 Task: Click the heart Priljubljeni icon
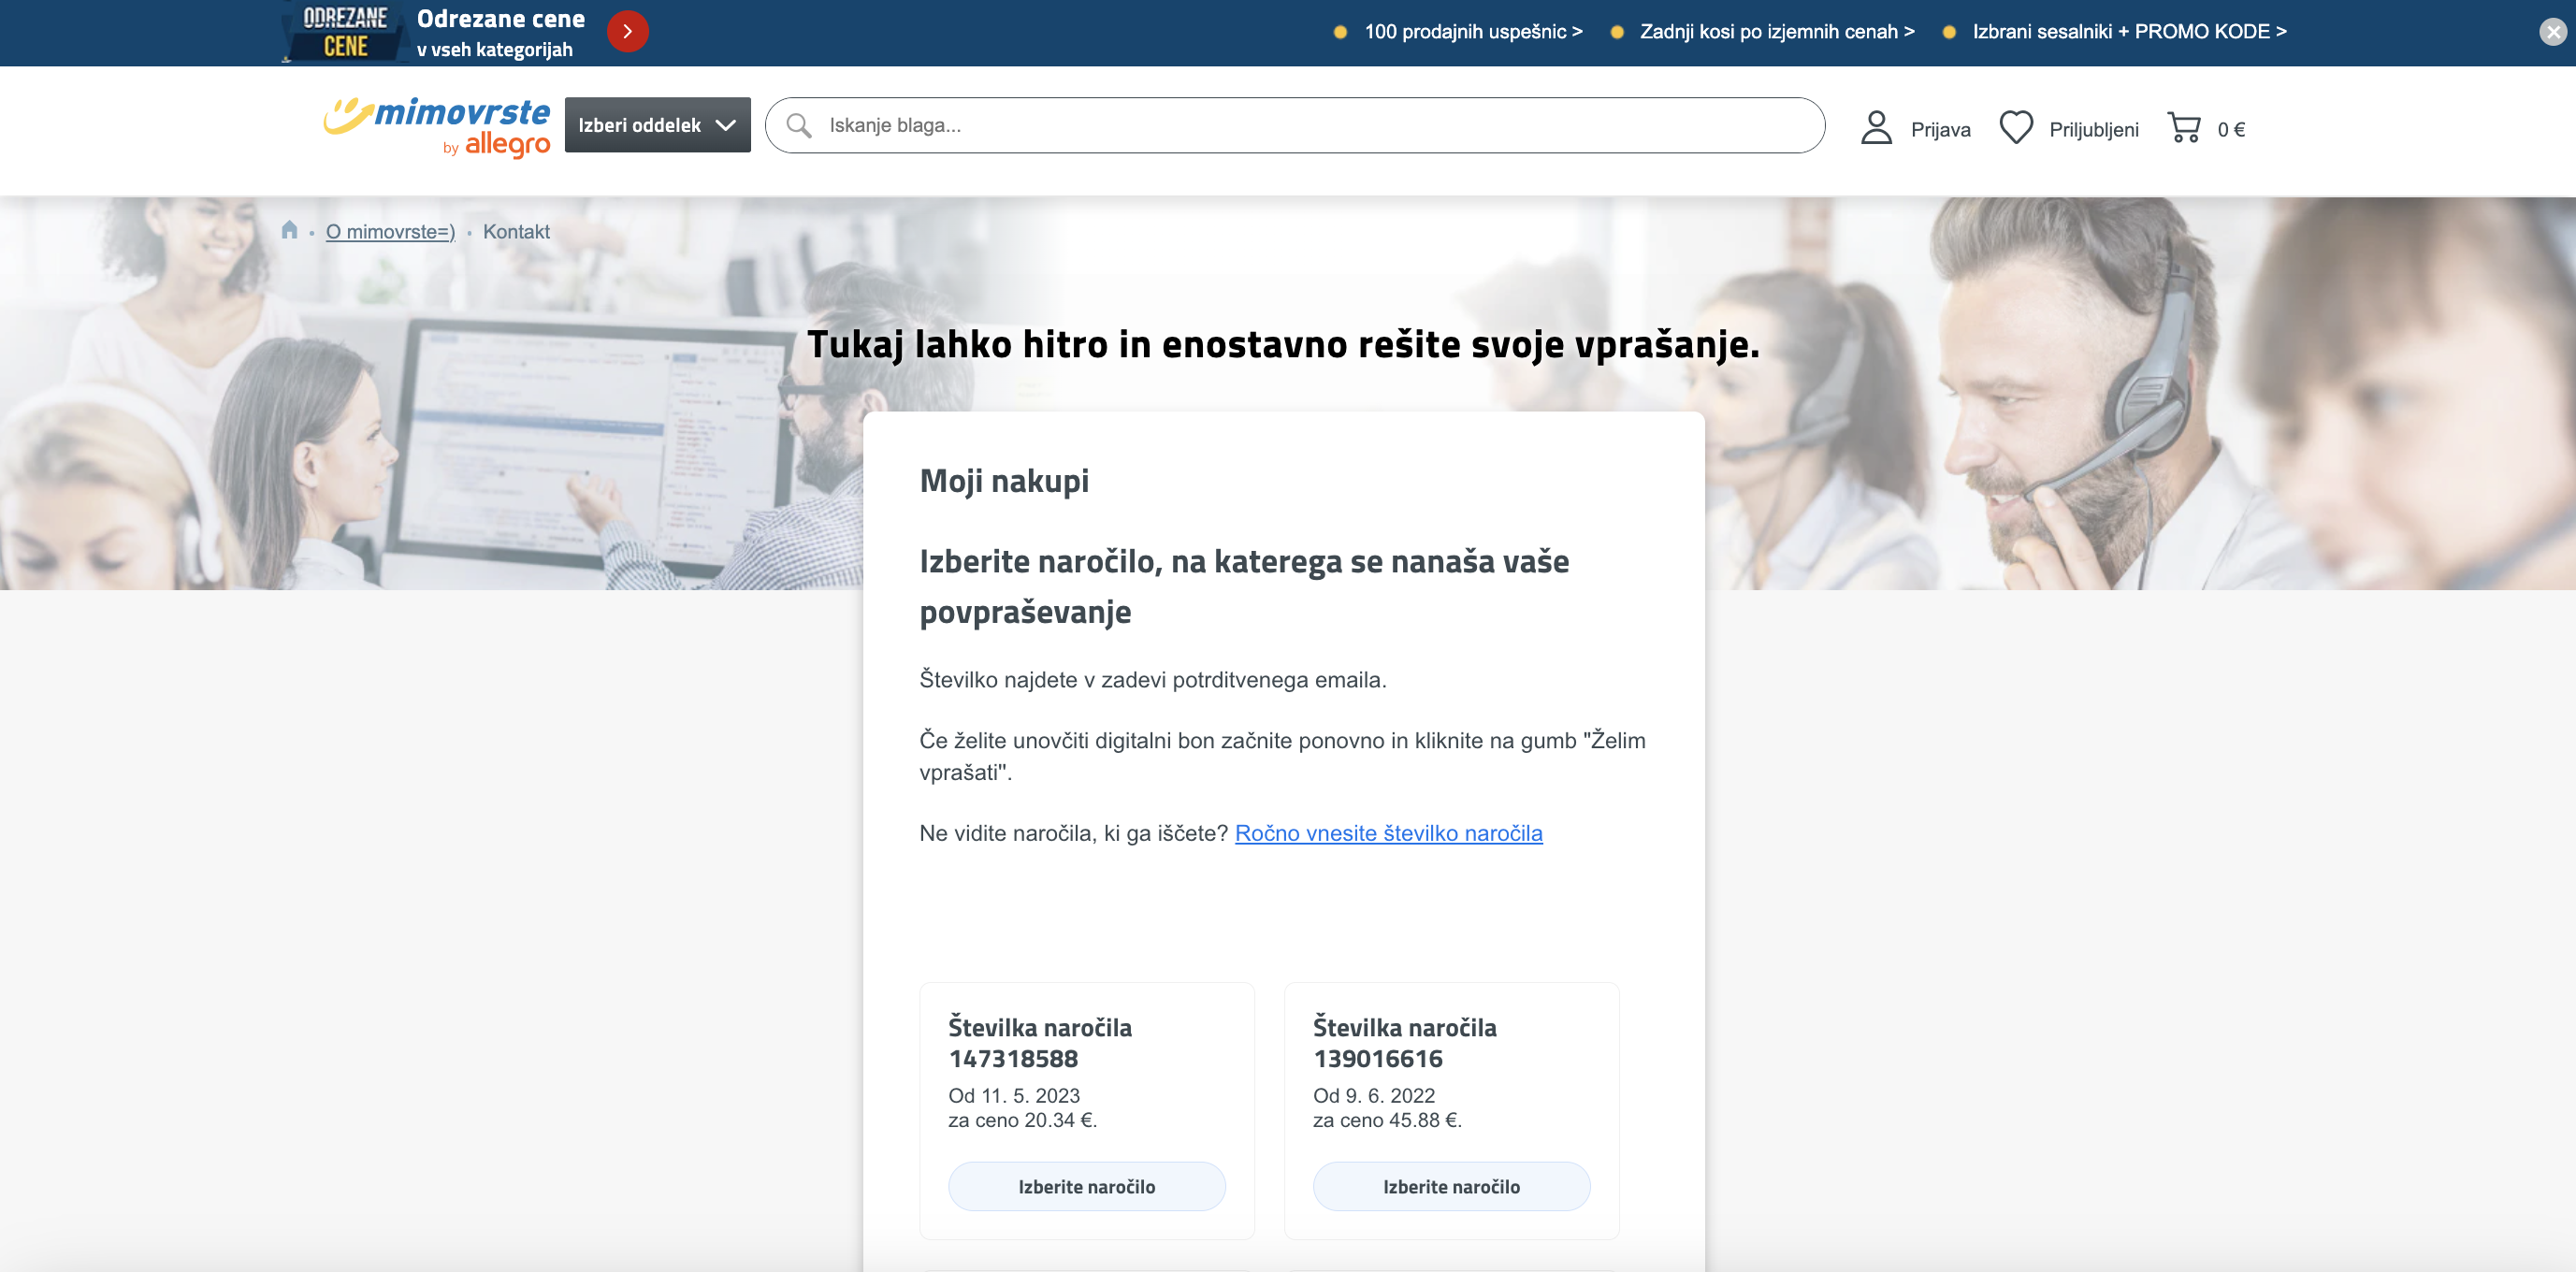click(2015, 128)
